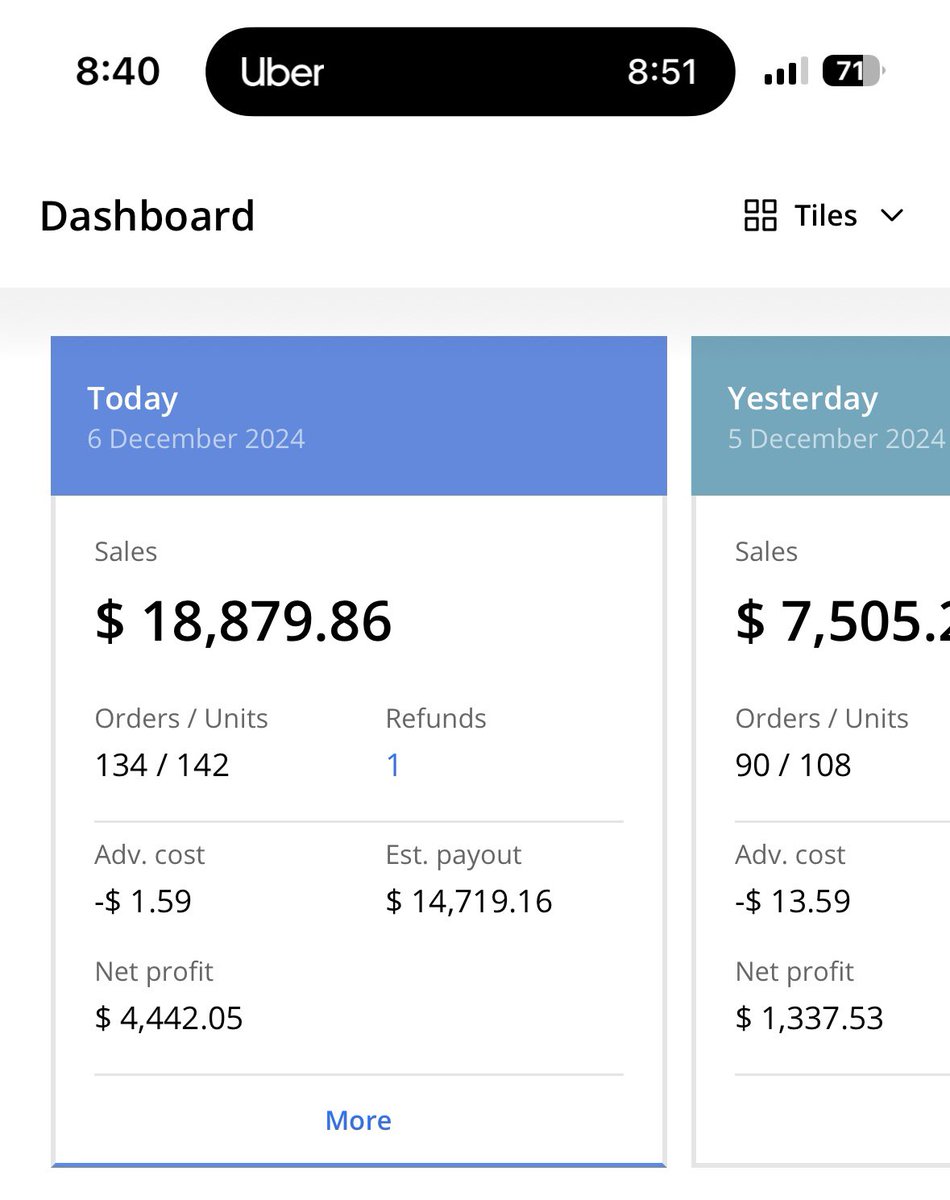Screen dimensions: 950x1200
Task: Select the Yesterday tile header
Action: 821,416
